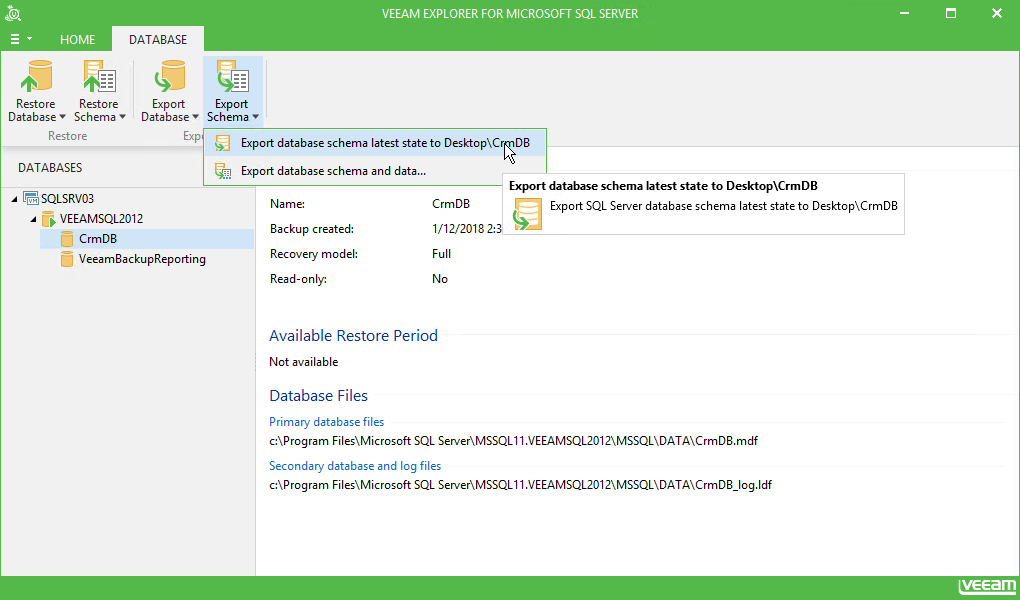This screenshot has height=600, width=1020.
Task: Click the Secondary database and log files heading
Action: 355,466
